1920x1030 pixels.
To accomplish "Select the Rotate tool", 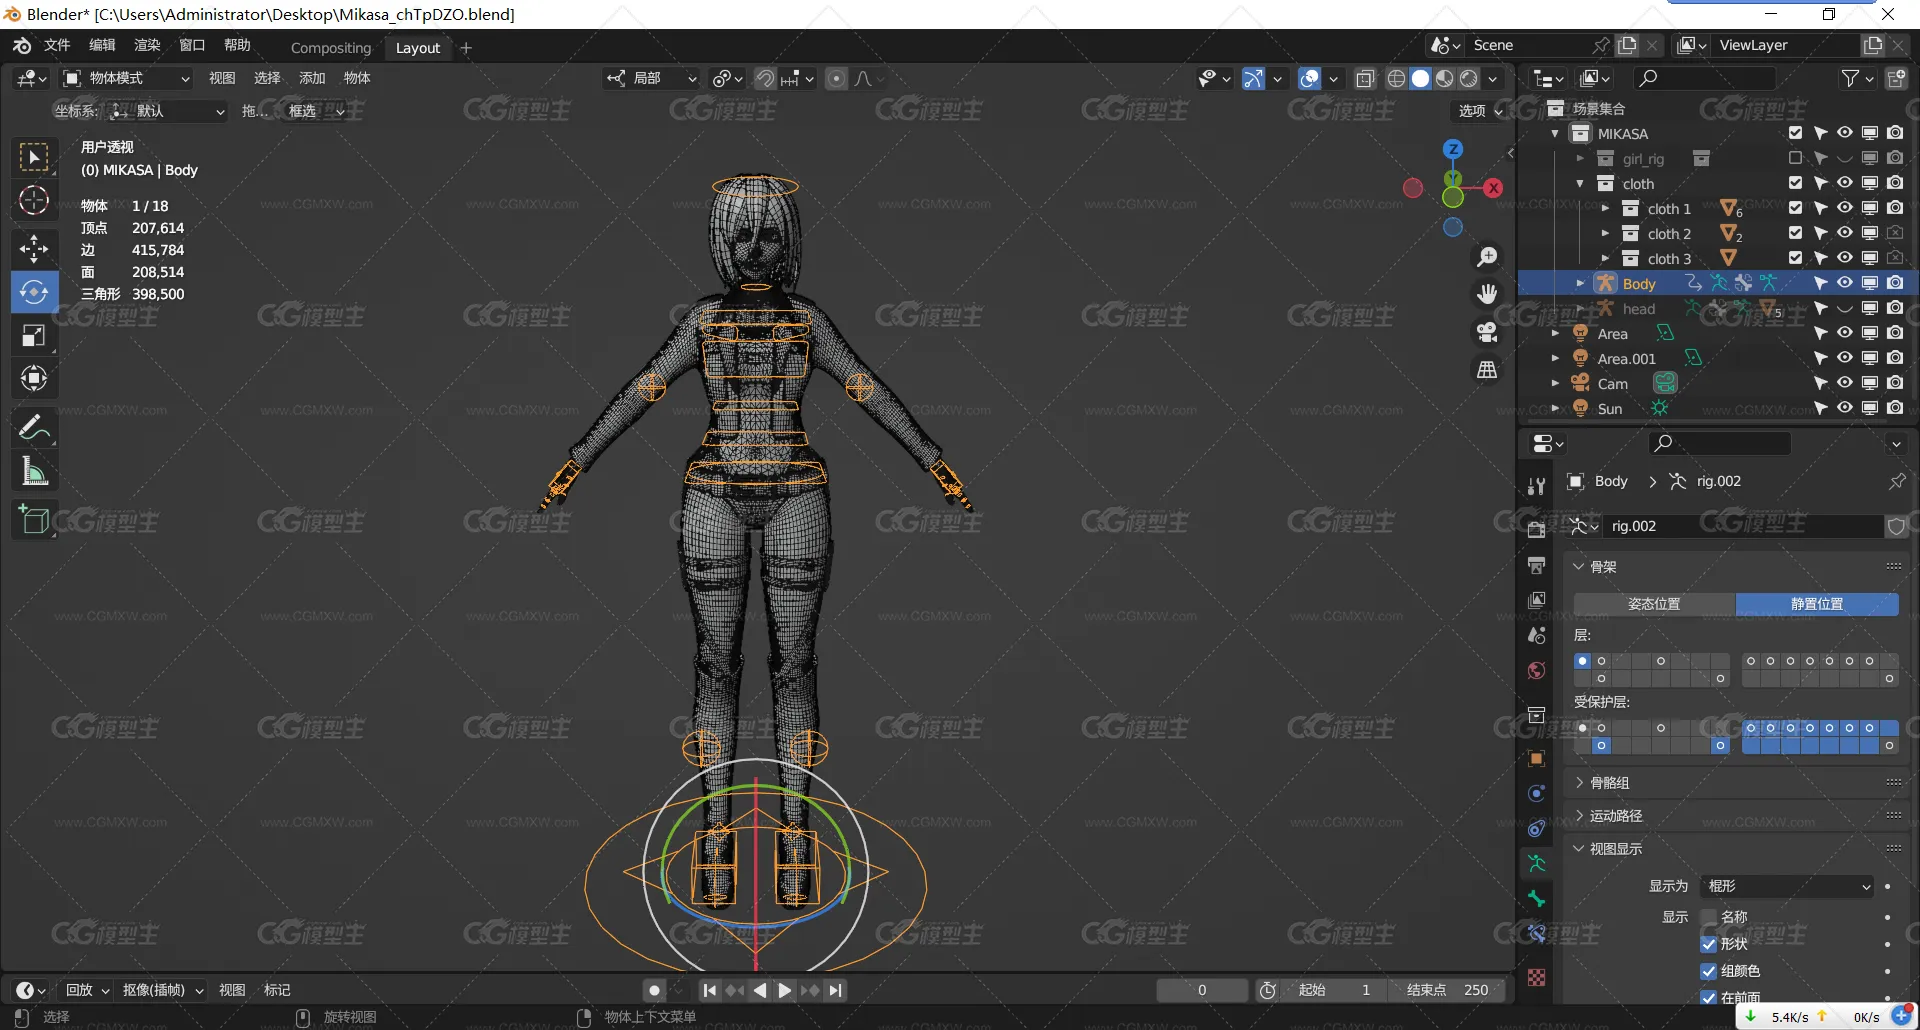I will tap(34, 292).
